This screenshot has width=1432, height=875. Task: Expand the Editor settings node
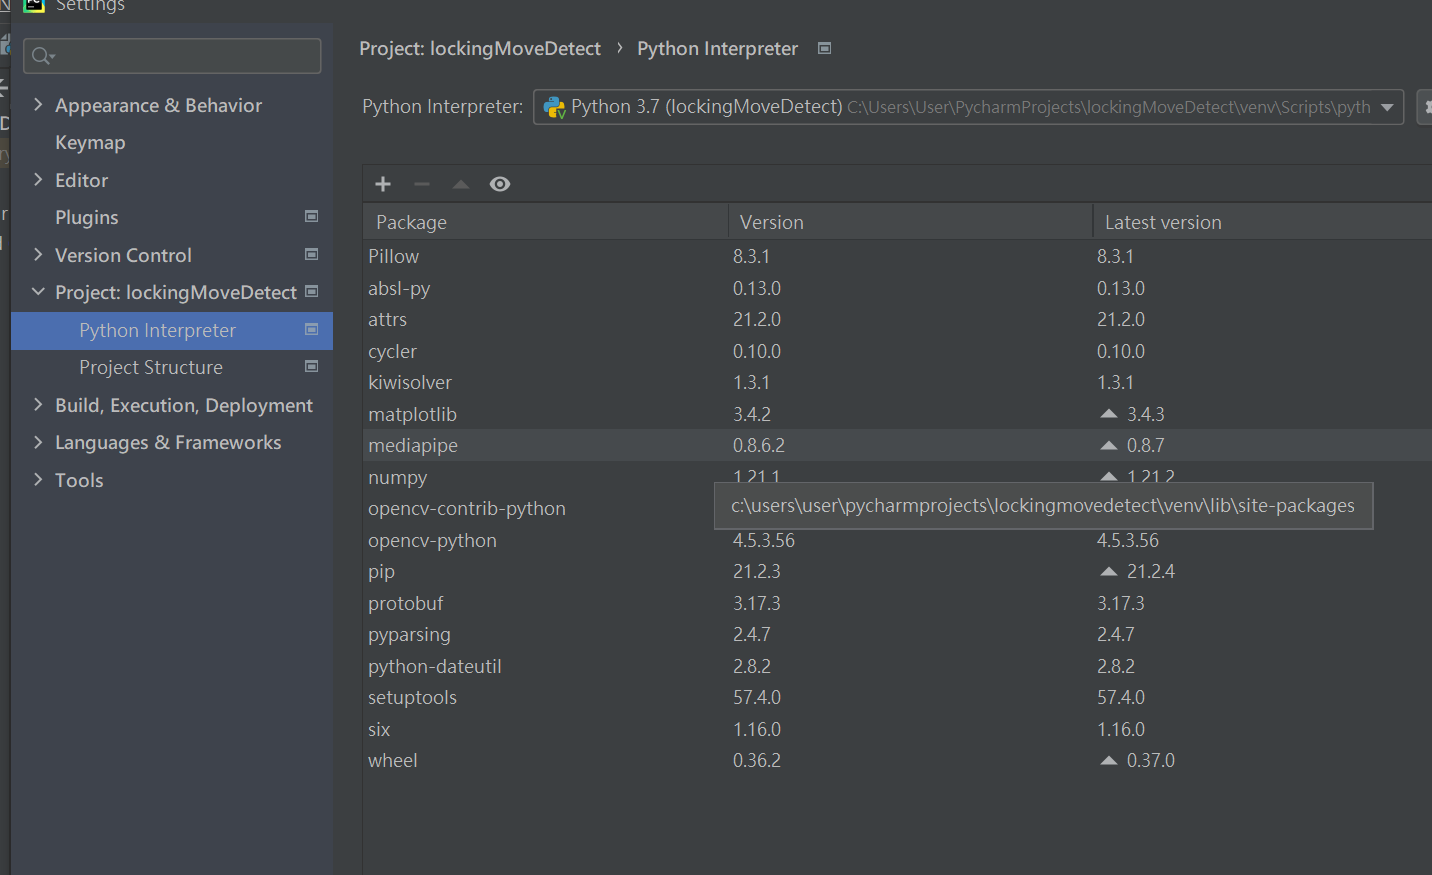[38, 179]
